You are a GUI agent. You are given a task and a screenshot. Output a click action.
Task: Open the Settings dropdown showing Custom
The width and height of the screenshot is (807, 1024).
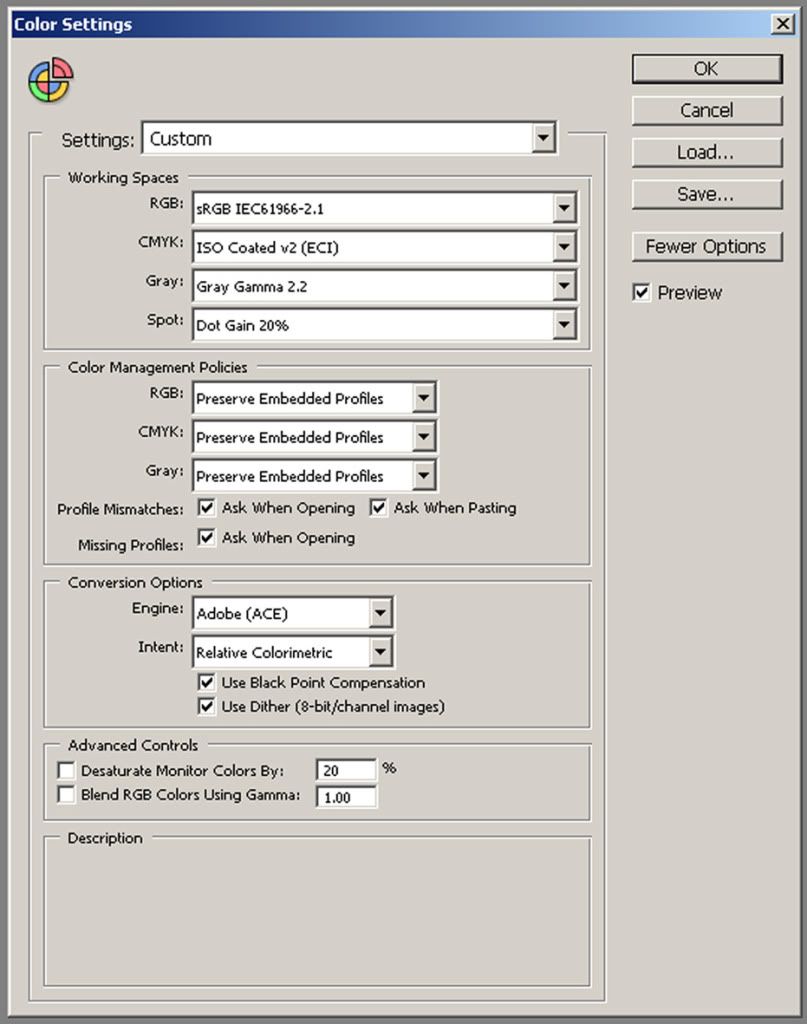point(545,138)
